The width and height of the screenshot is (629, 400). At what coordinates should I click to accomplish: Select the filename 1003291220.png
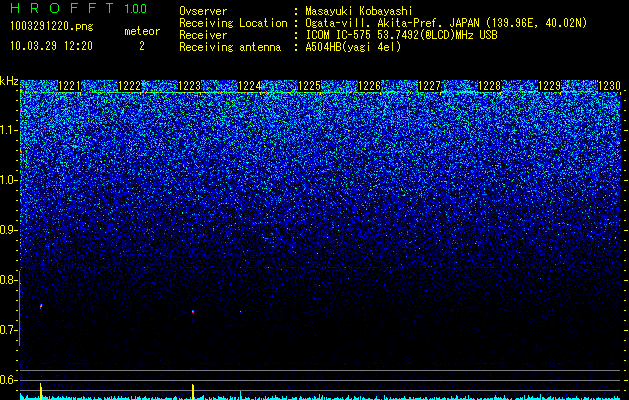click(x=52, y=27)
